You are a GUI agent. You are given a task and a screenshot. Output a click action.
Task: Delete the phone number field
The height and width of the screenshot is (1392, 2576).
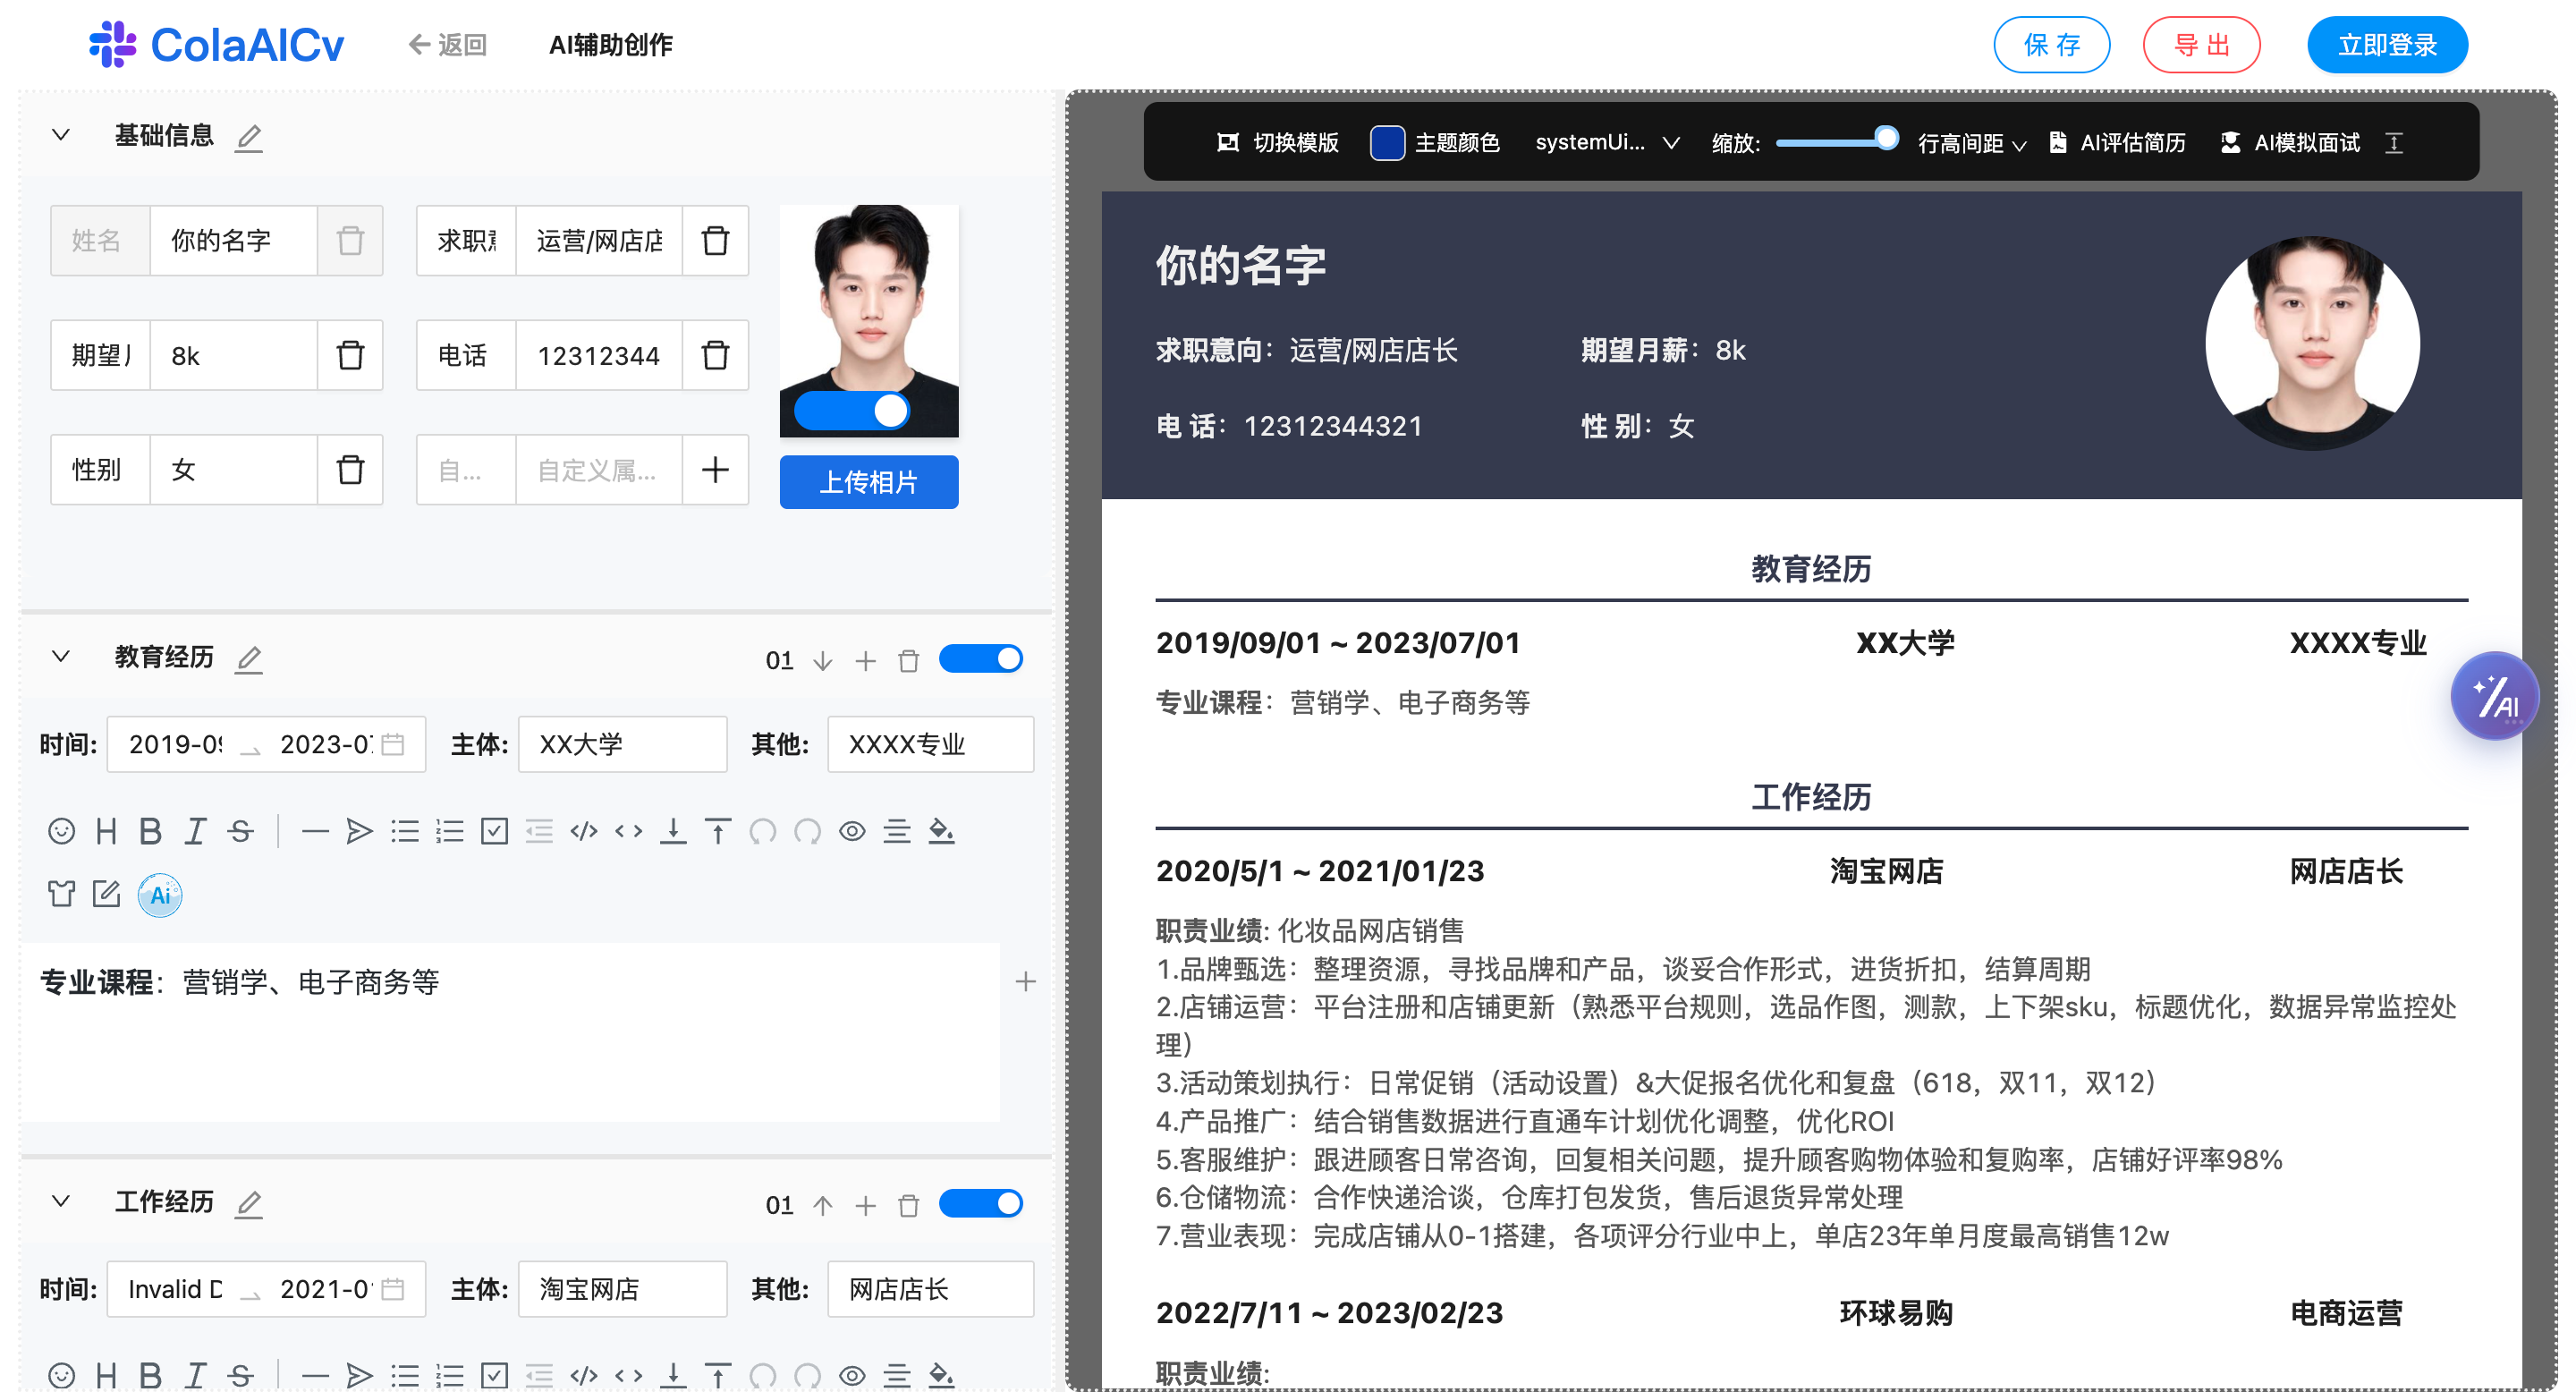point(715,355)
